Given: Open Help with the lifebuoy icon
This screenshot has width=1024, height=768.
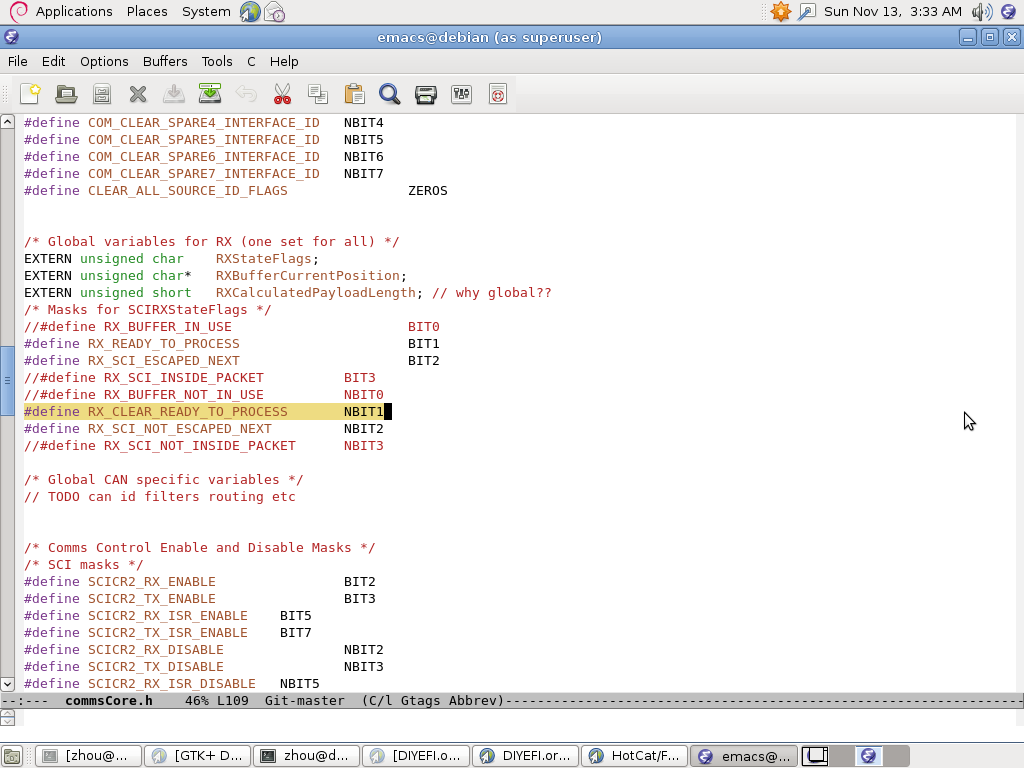Looking at the screenshot, I should click(498, 94).
